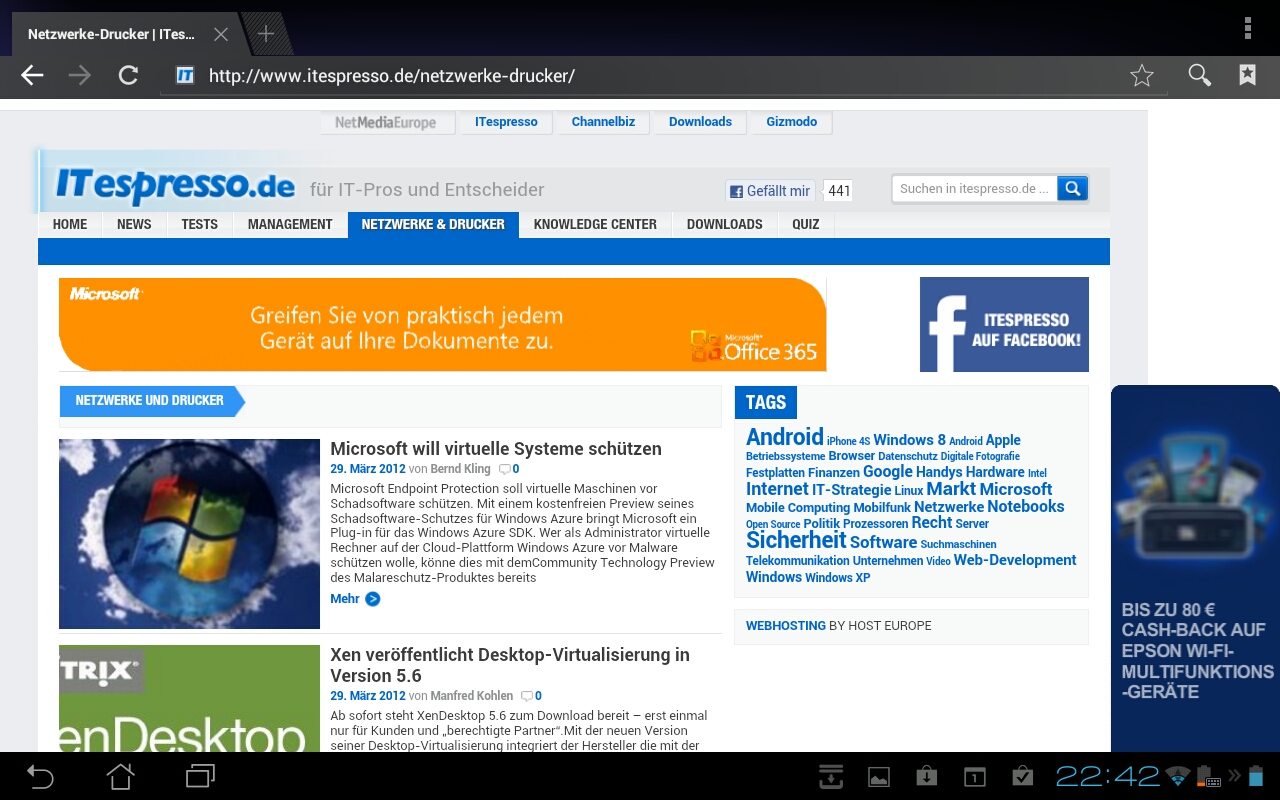
Task: Click the ITespresso network link
Action: (x=506, y=122)
